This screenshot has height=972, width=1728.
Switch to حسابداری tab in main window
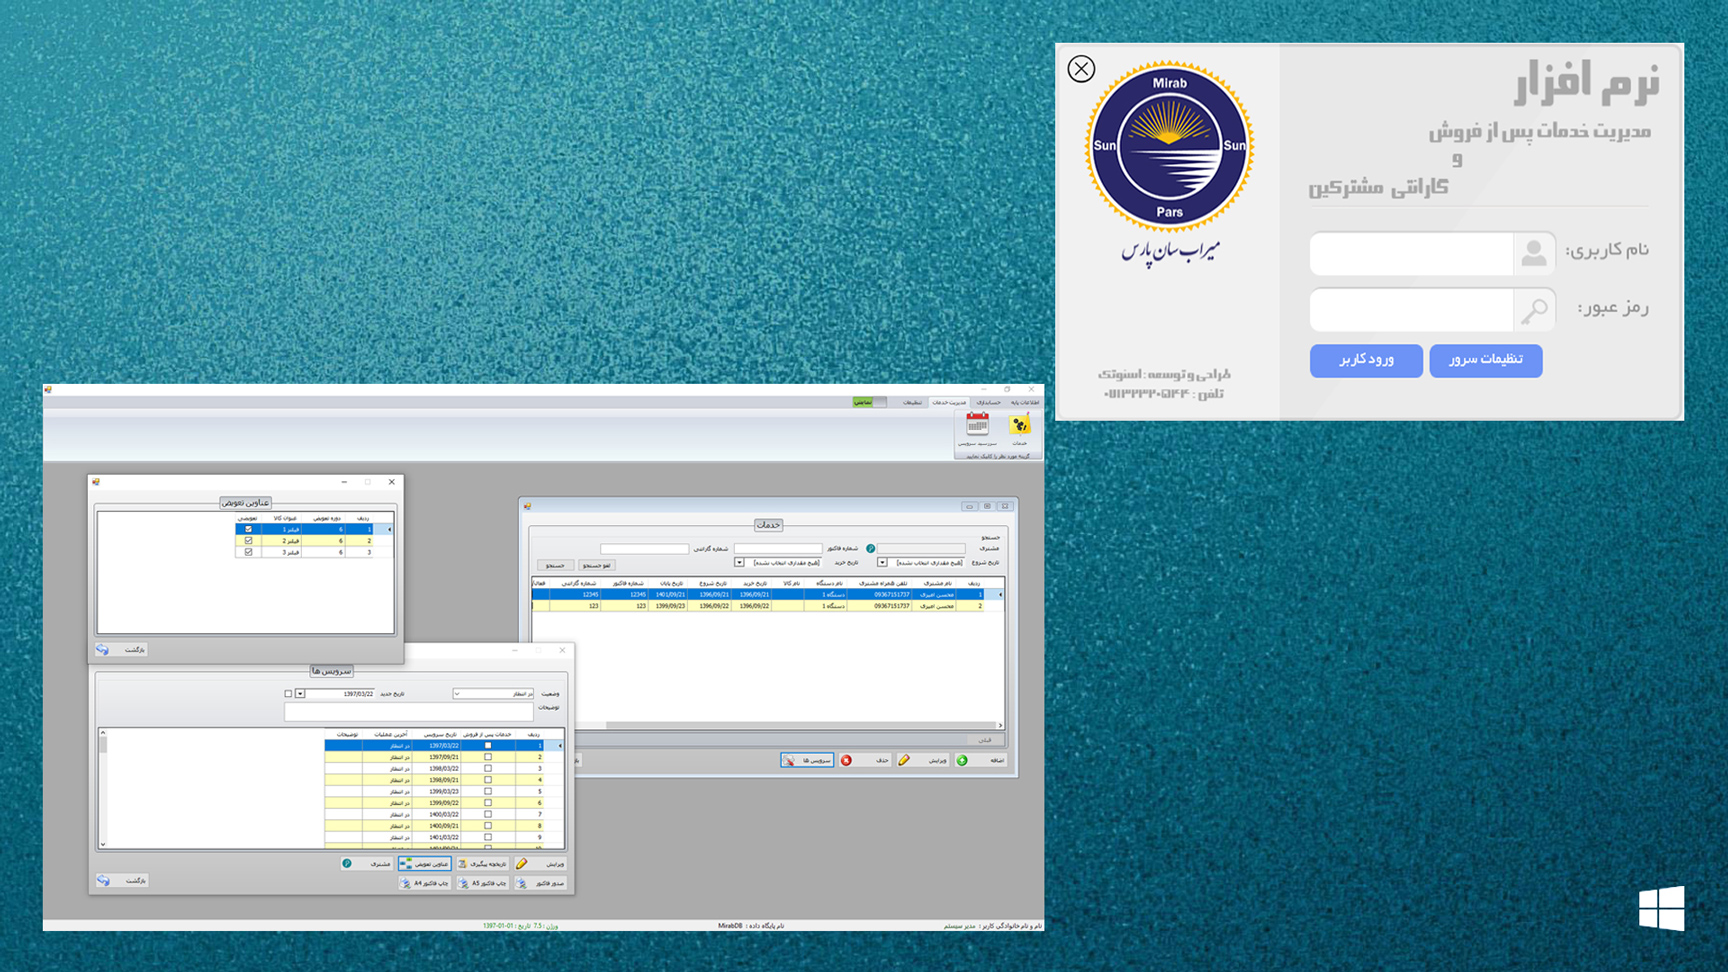(x=988, y=402)
